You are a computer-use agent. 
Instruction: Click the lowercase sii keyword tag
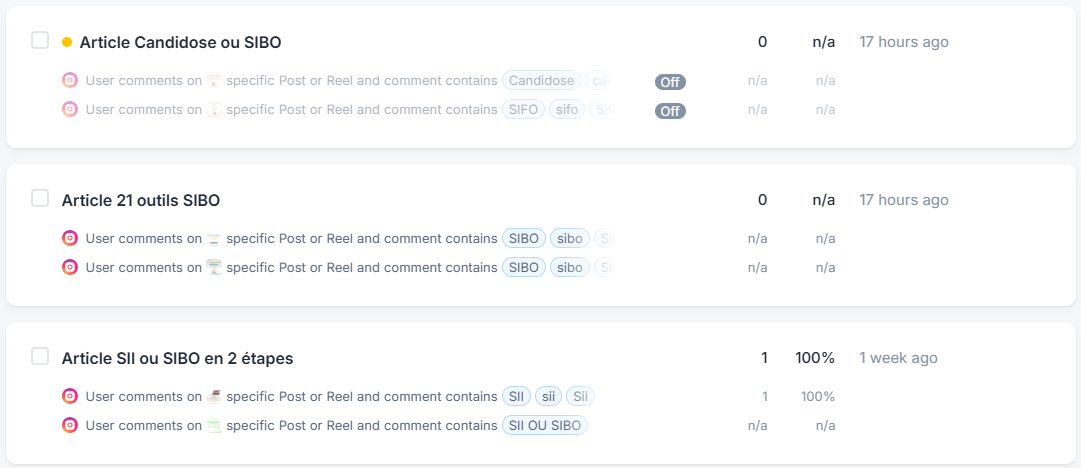tap(549, 396)
